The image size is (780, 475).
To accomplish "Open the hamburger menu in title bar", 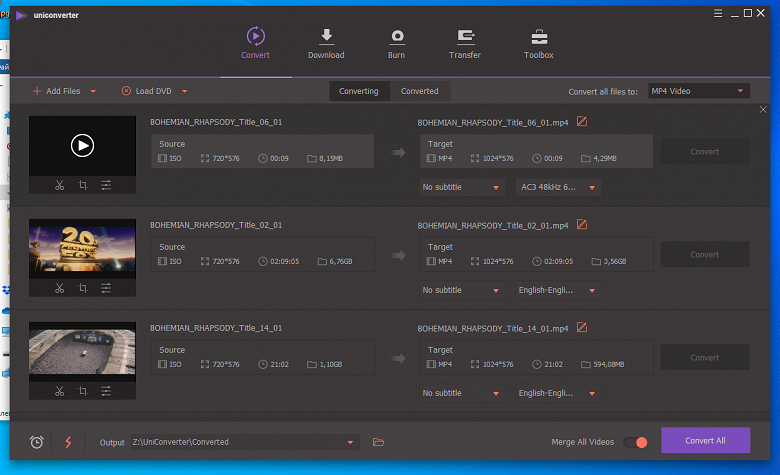I will tap(718, 13).
